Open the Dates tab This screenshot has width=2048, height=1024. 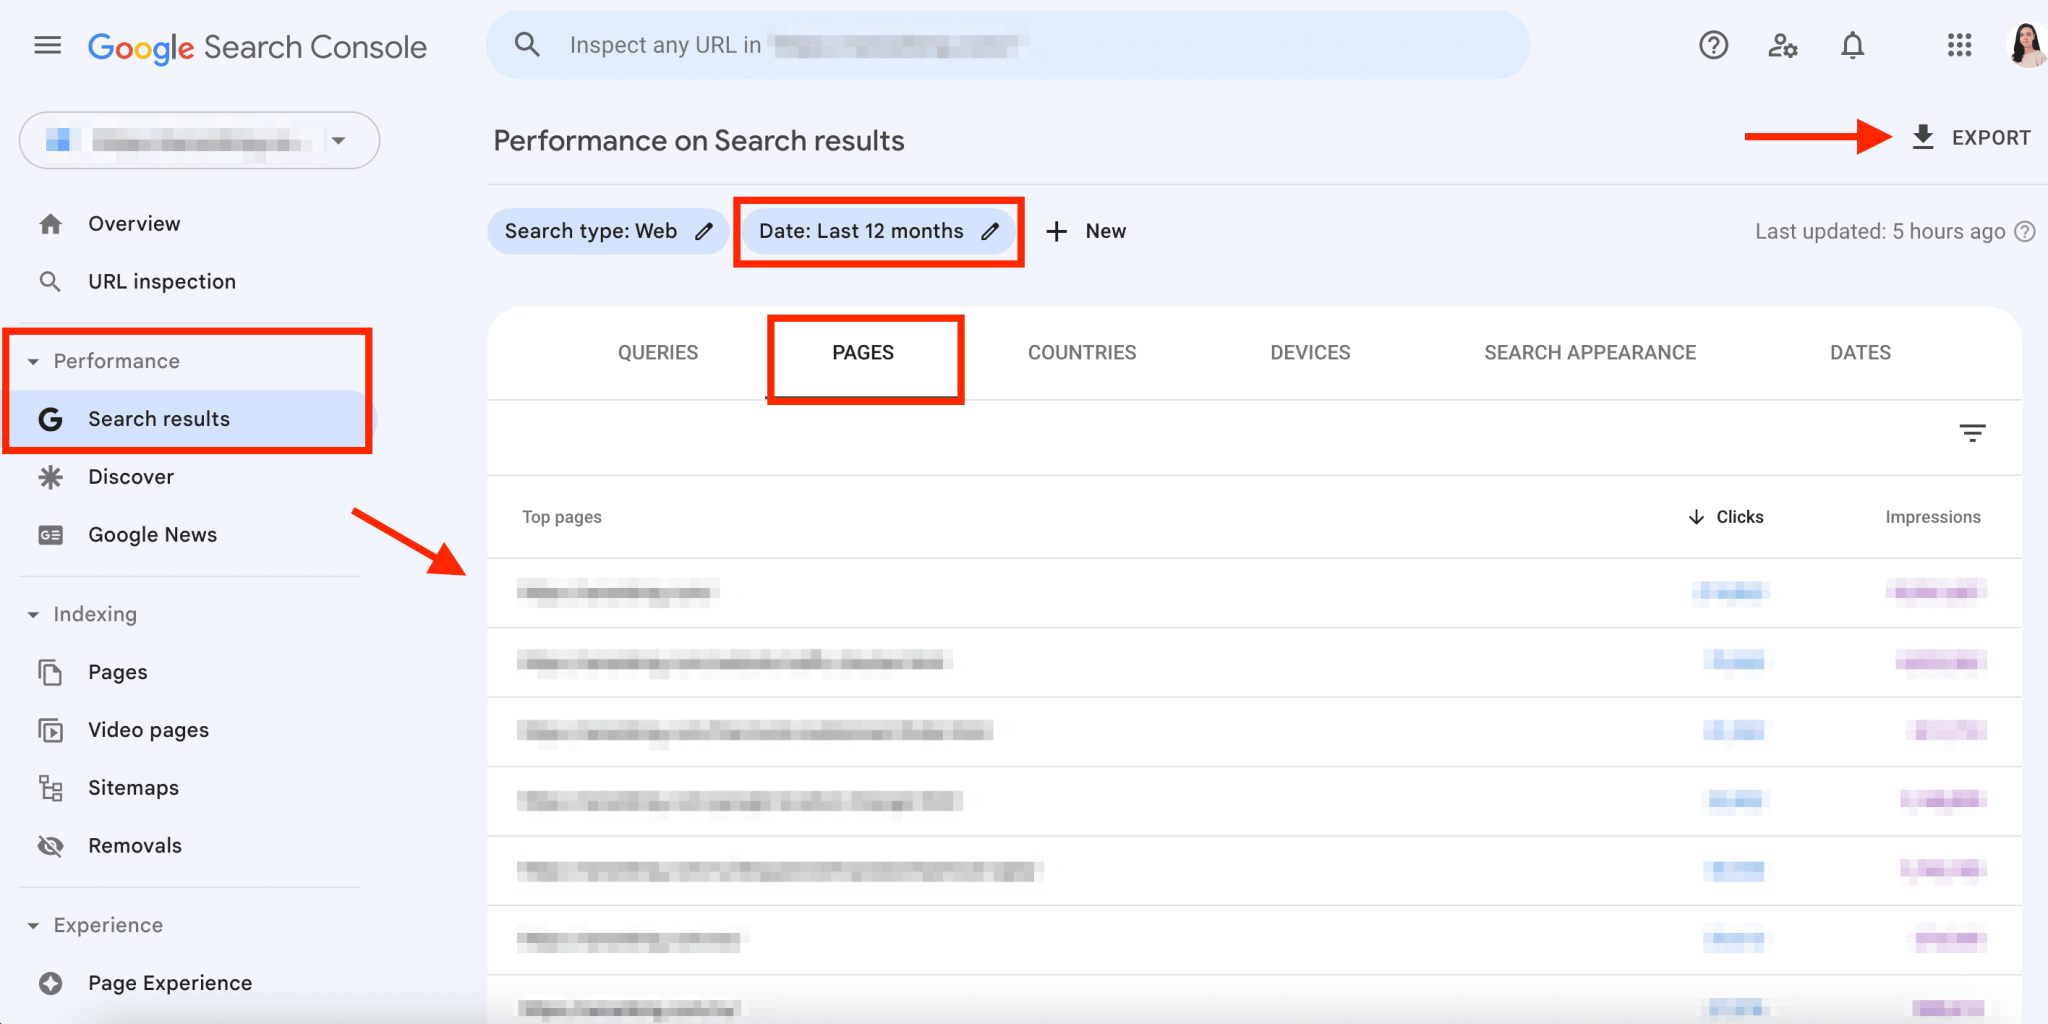pyautogui.click(x=1860, y=353)
